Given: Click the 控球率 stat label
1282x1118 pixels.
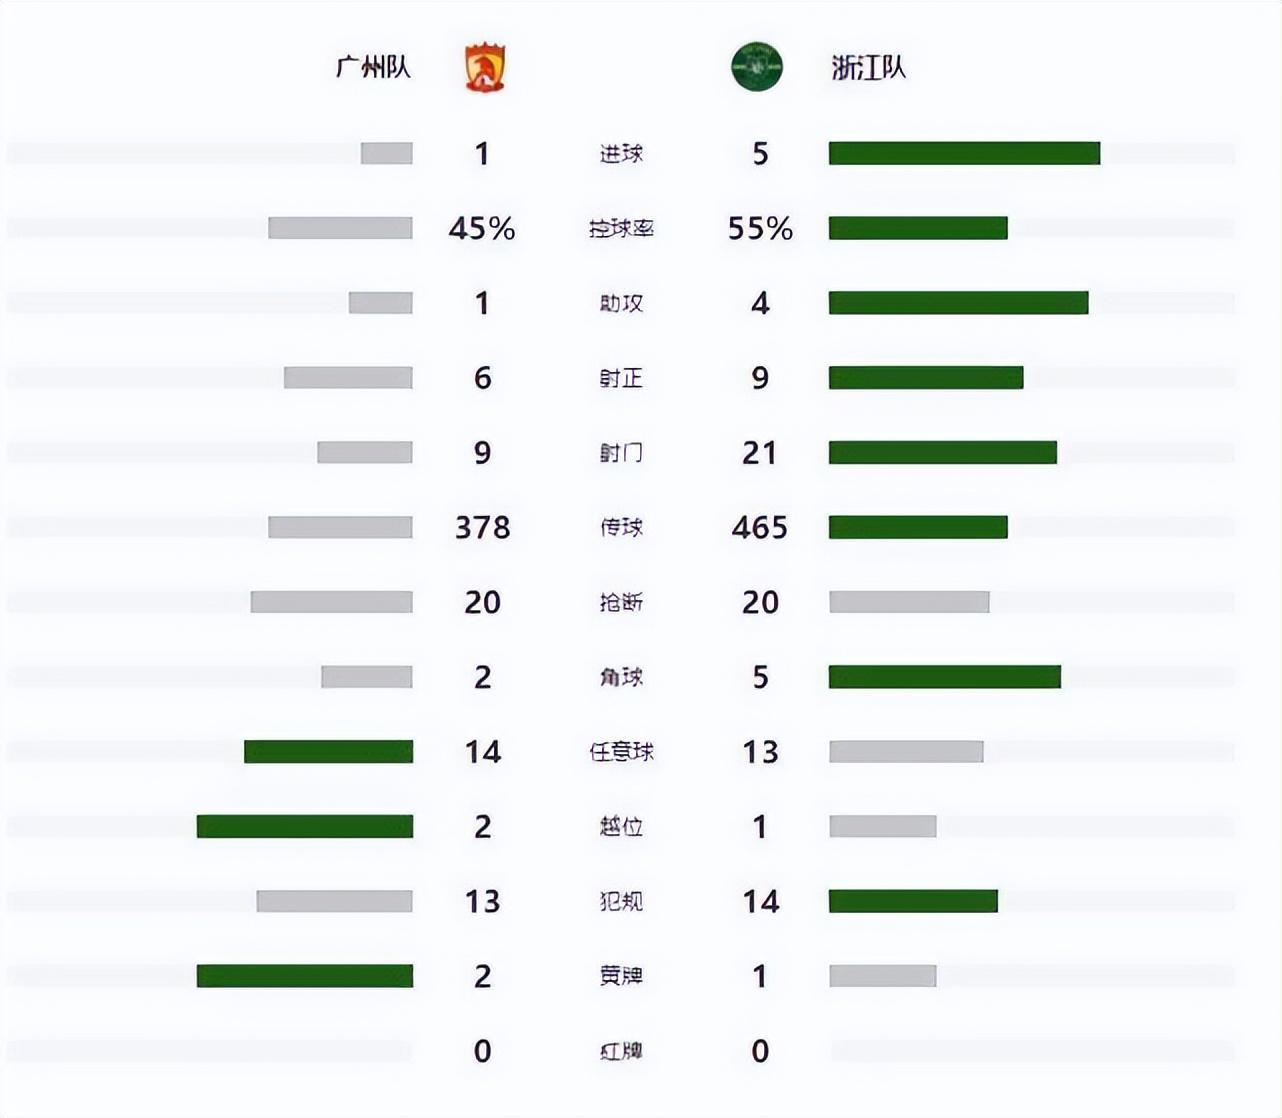Looking at the screenshot, I should pyautogui.click(x=621, y=229).
